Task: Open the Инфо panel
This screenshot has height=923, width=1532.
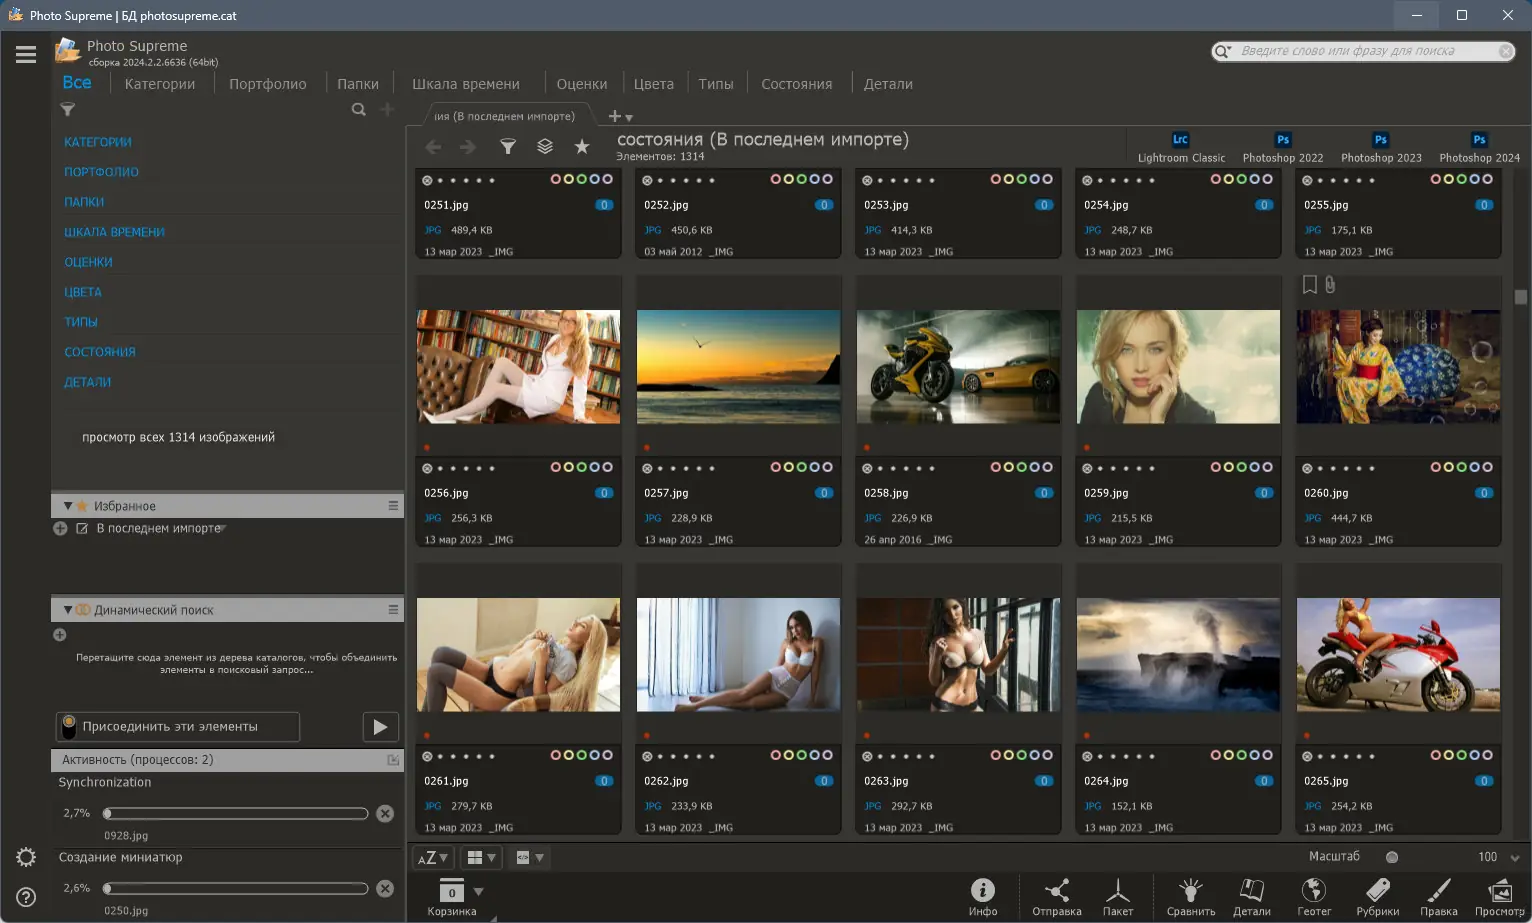Action: (983, 896)
